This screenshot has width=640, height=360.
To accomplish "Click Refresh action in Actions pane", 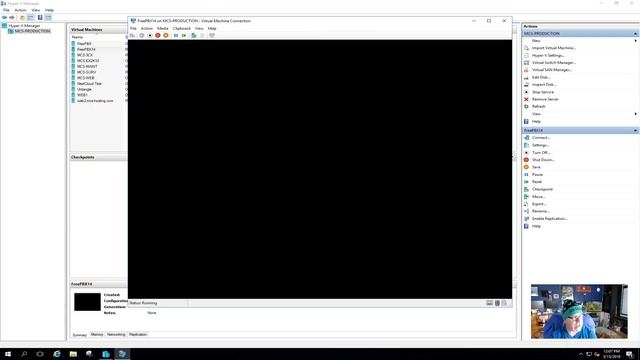I will [x=538, y=107].
